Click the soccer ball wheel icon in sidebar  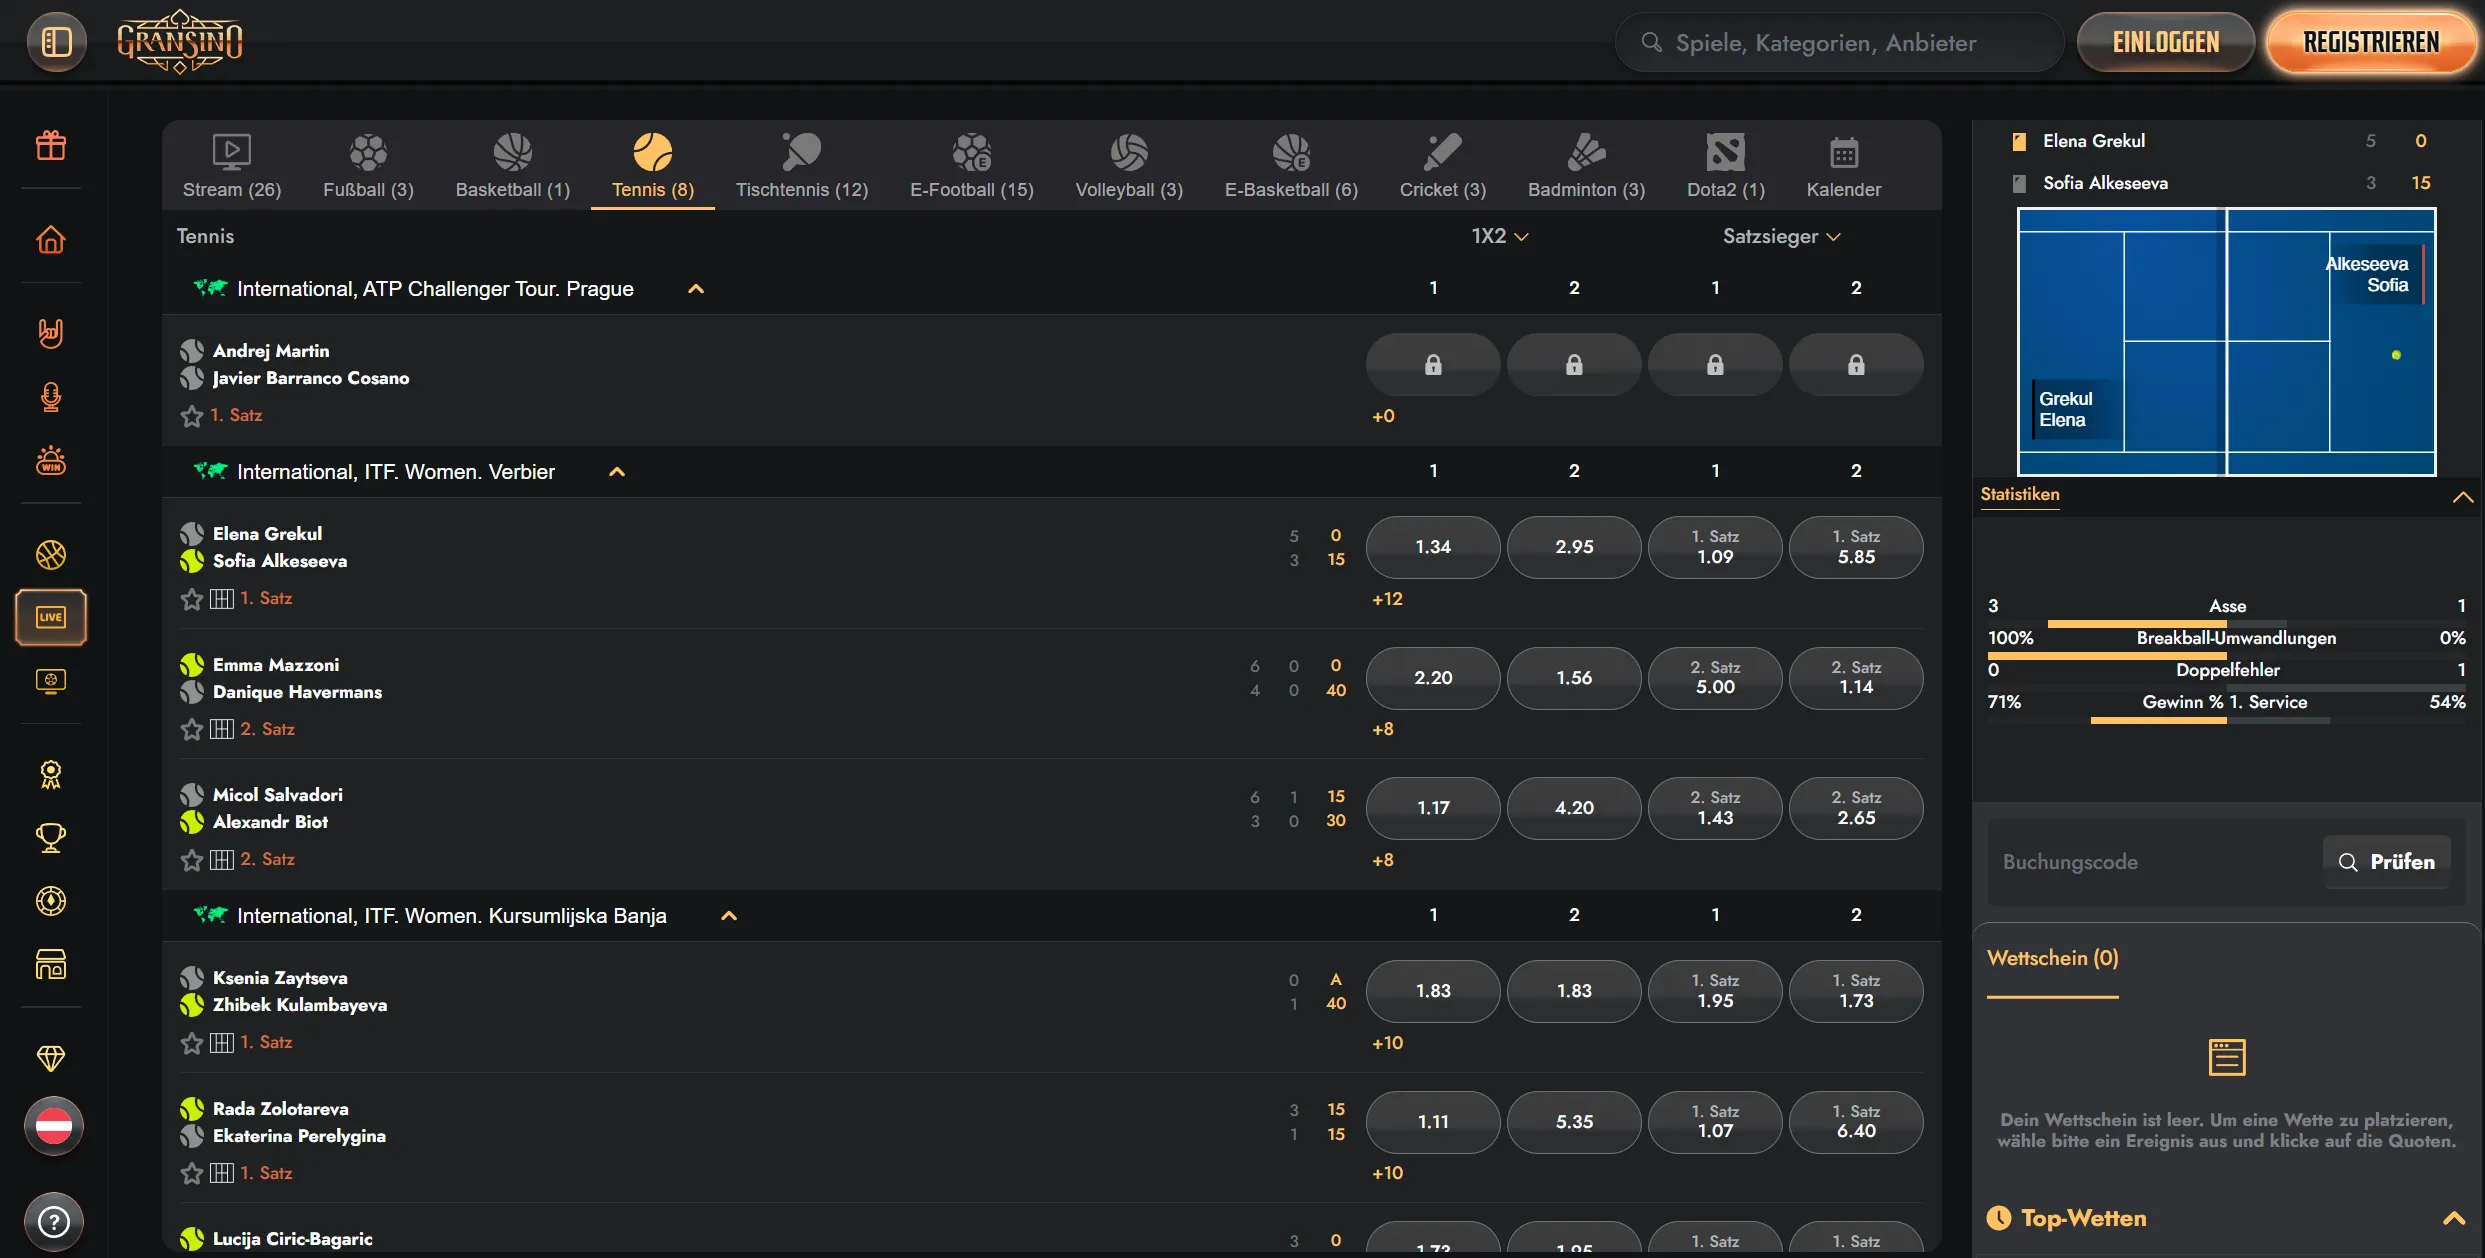coord(51,901)
